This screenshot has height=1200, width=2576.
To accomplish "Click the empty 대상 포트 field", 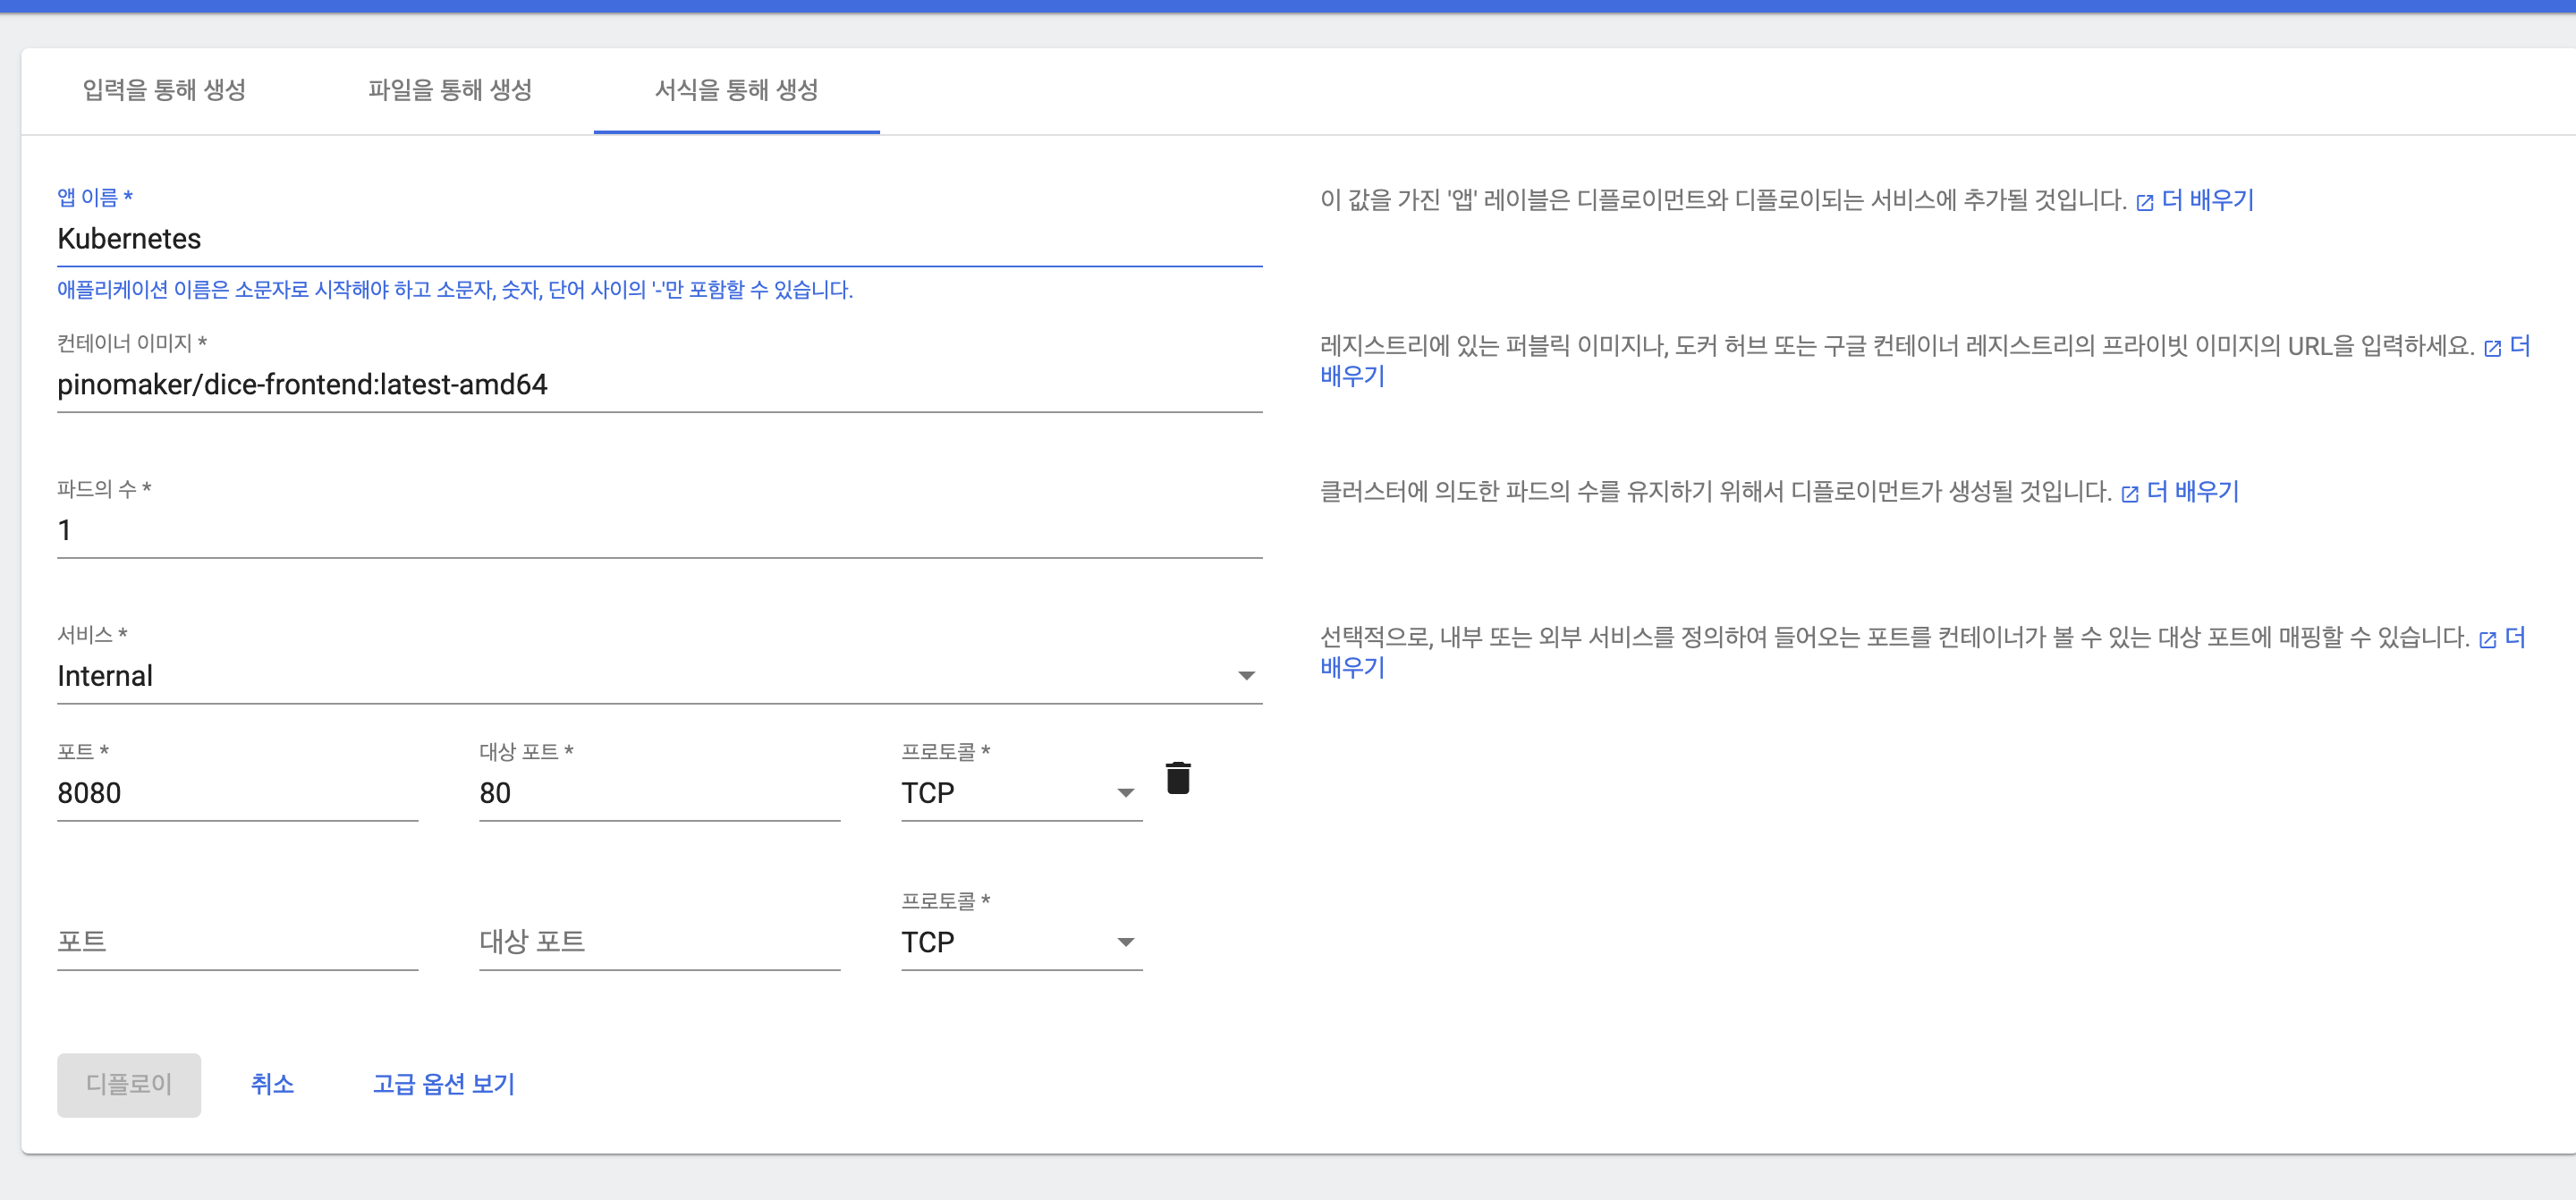I will pos(658,942).
